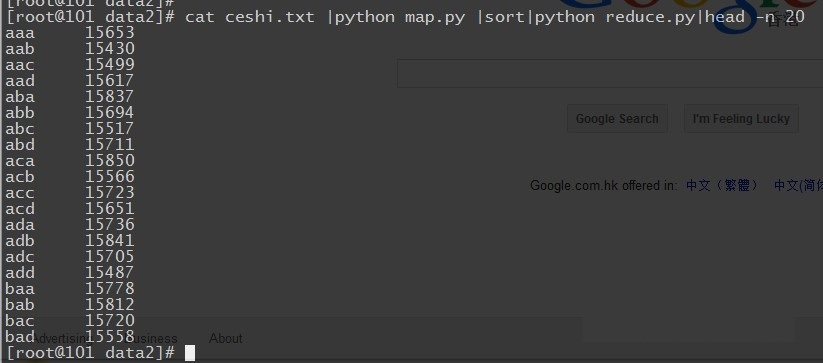Click 'reduce.py' in the command line
This screenshot has height=363, width=823.
click(650, 18)
